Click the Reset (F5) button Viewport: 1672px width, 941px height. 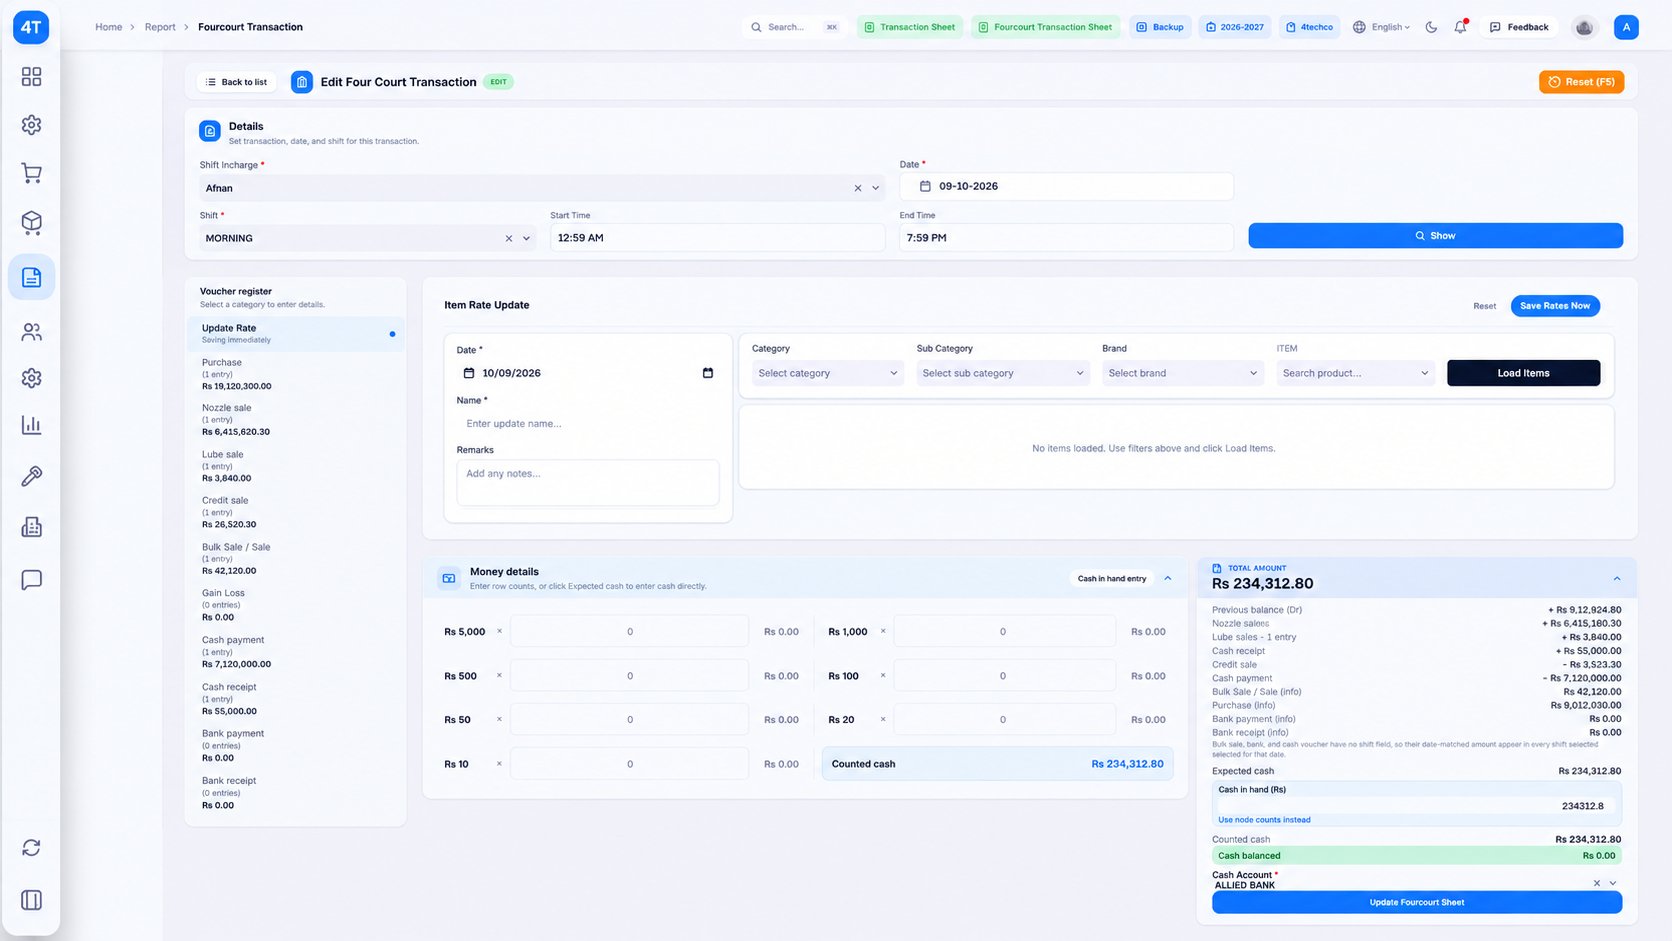tap(1581, 82)
